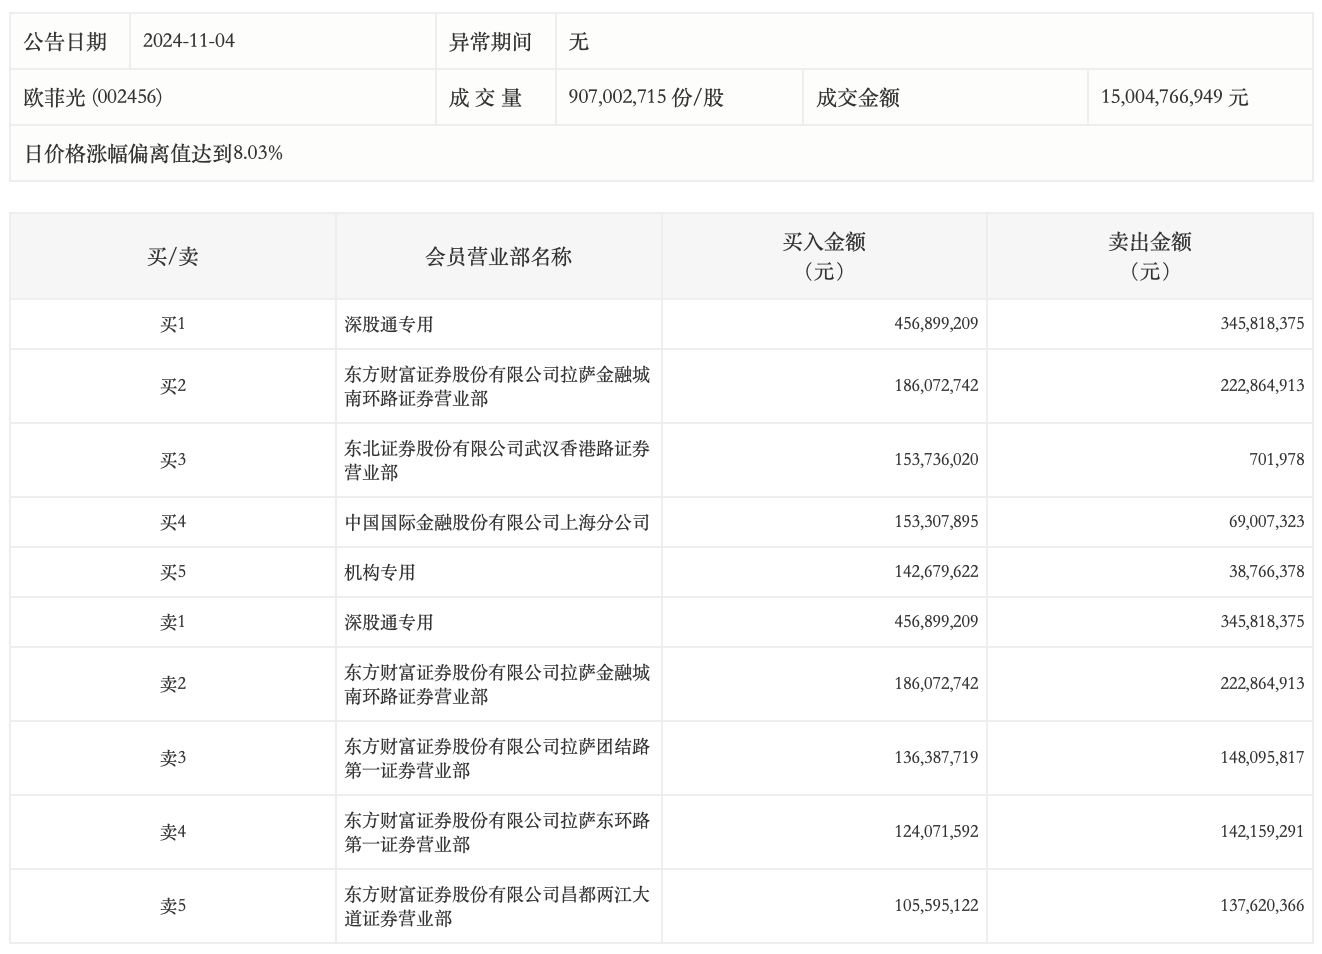Screen dimensions: 1322x954
Task: Select the 会员营业部名称 column header
Action: click(x=498, y=257)
